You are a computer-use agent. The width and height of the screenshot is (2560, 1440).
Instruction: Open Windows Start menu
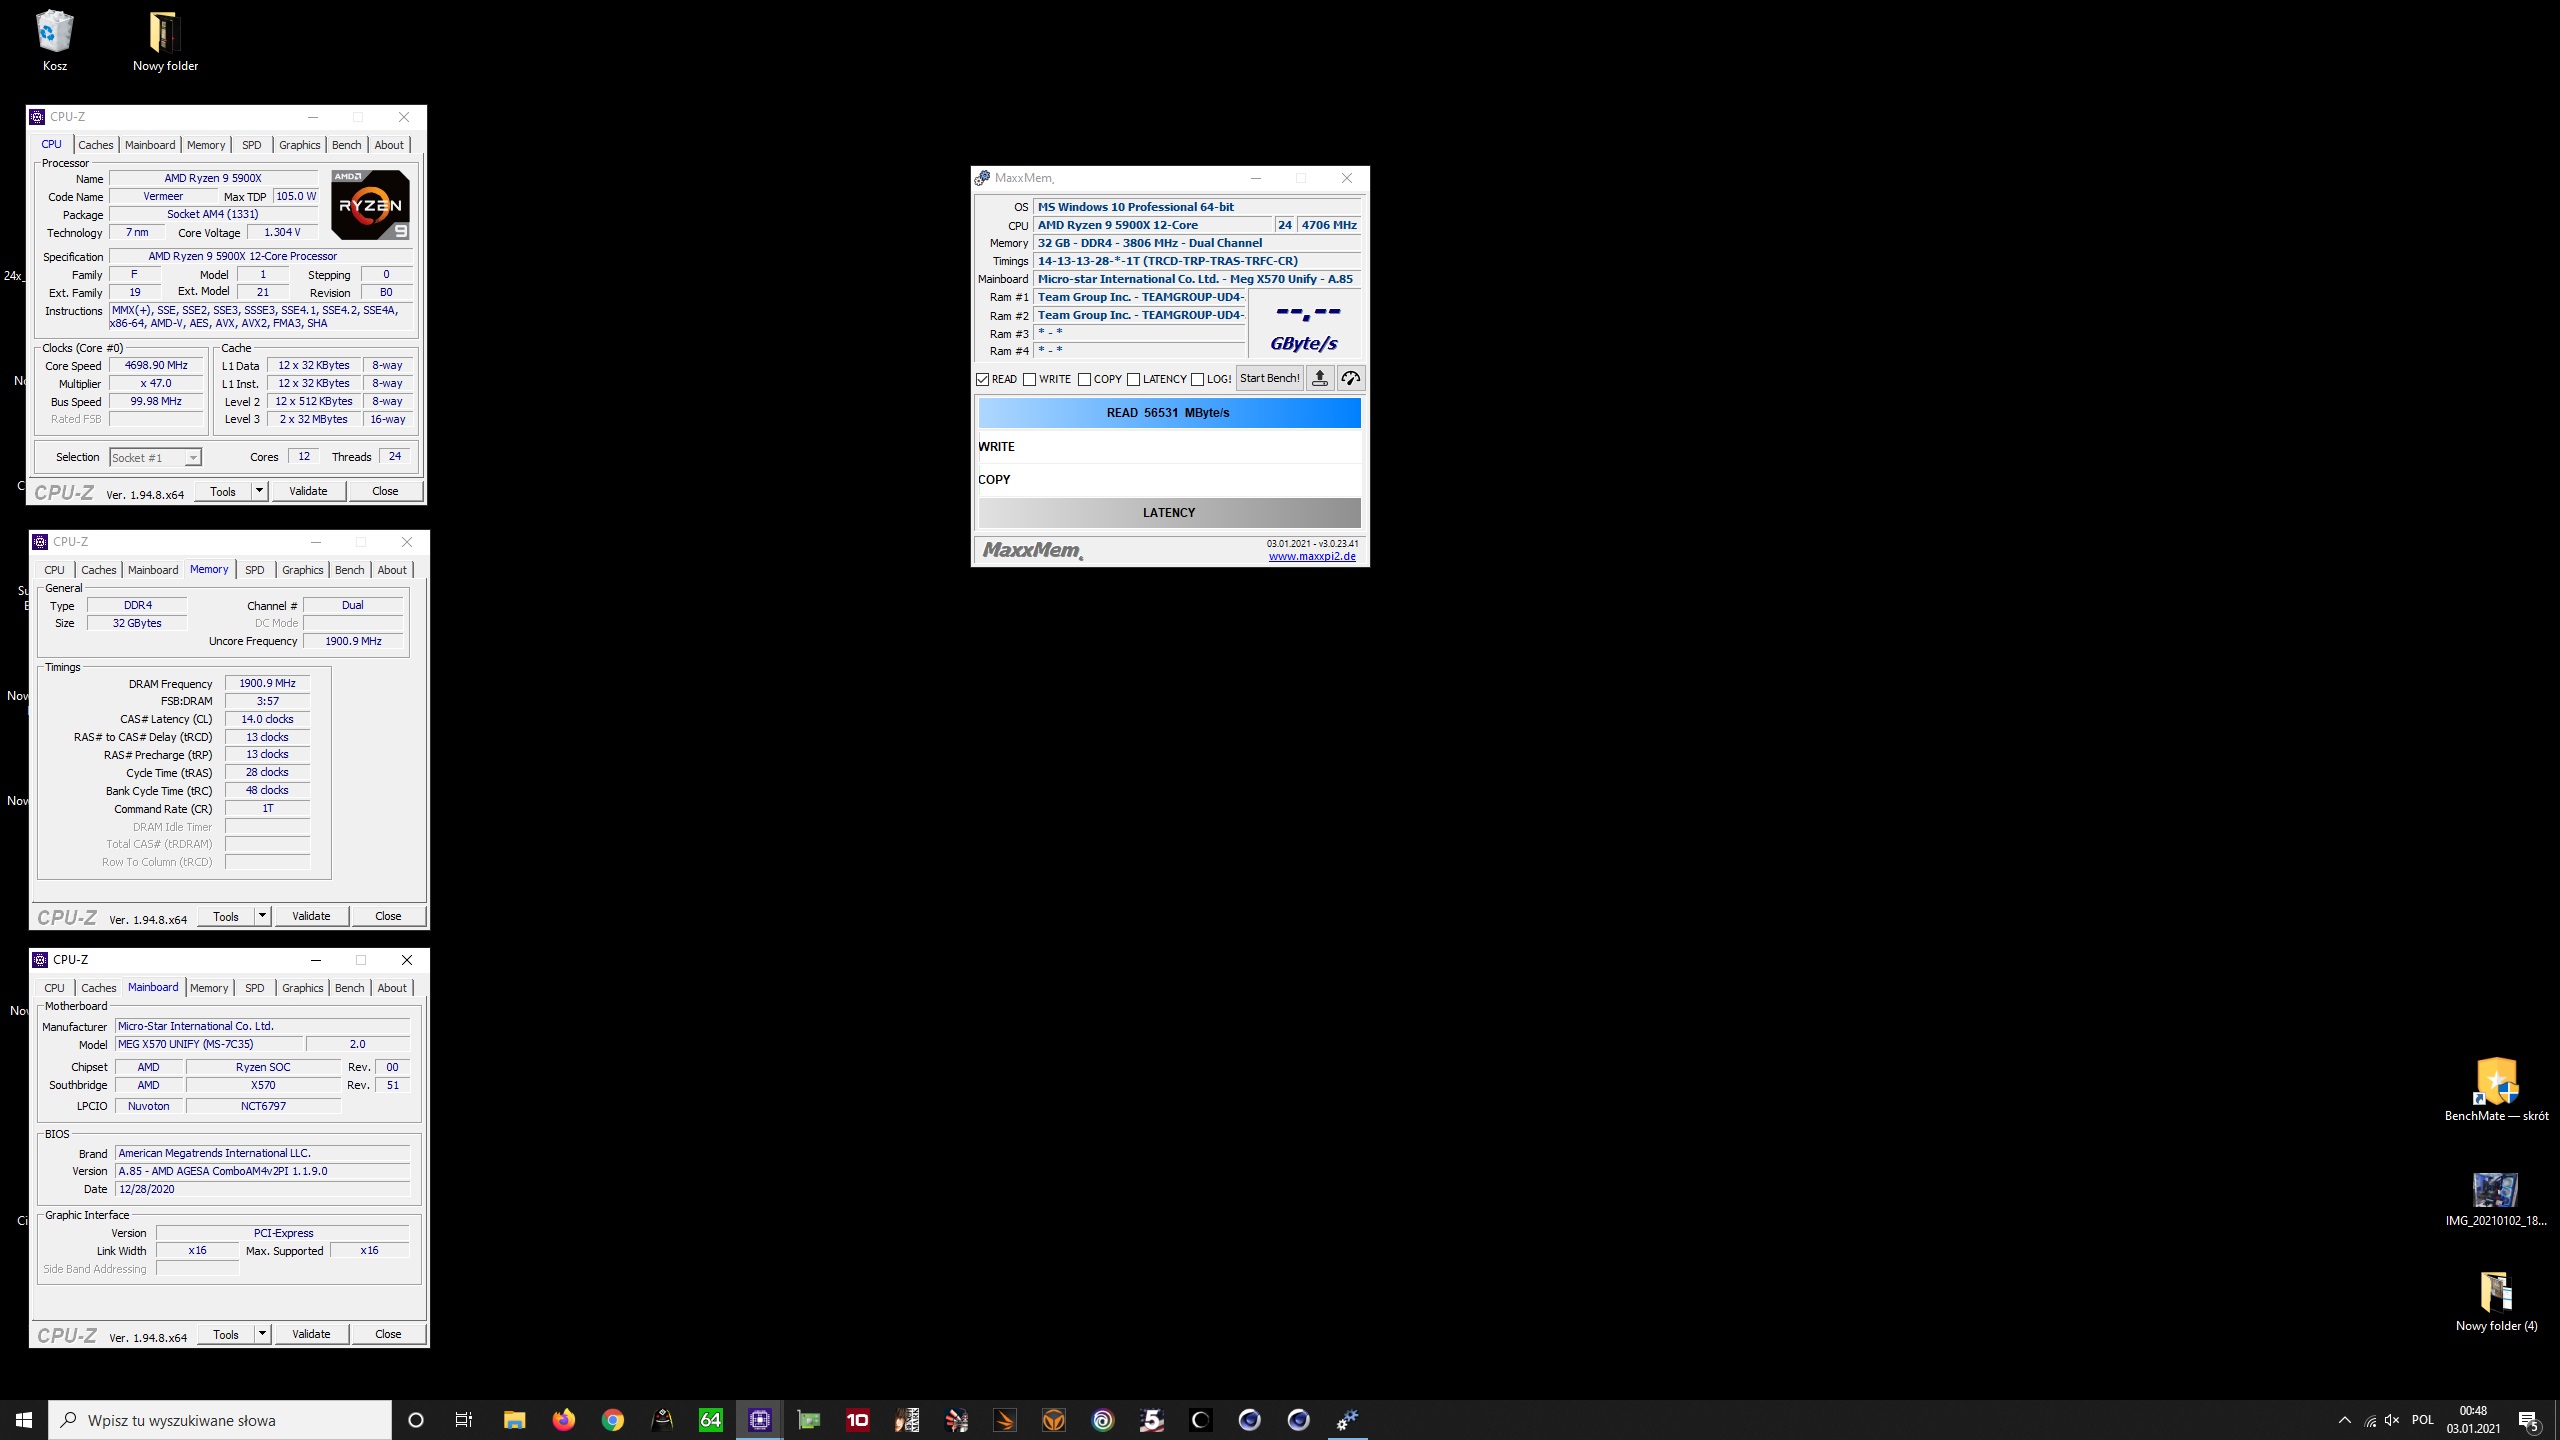pos(24,1420)
